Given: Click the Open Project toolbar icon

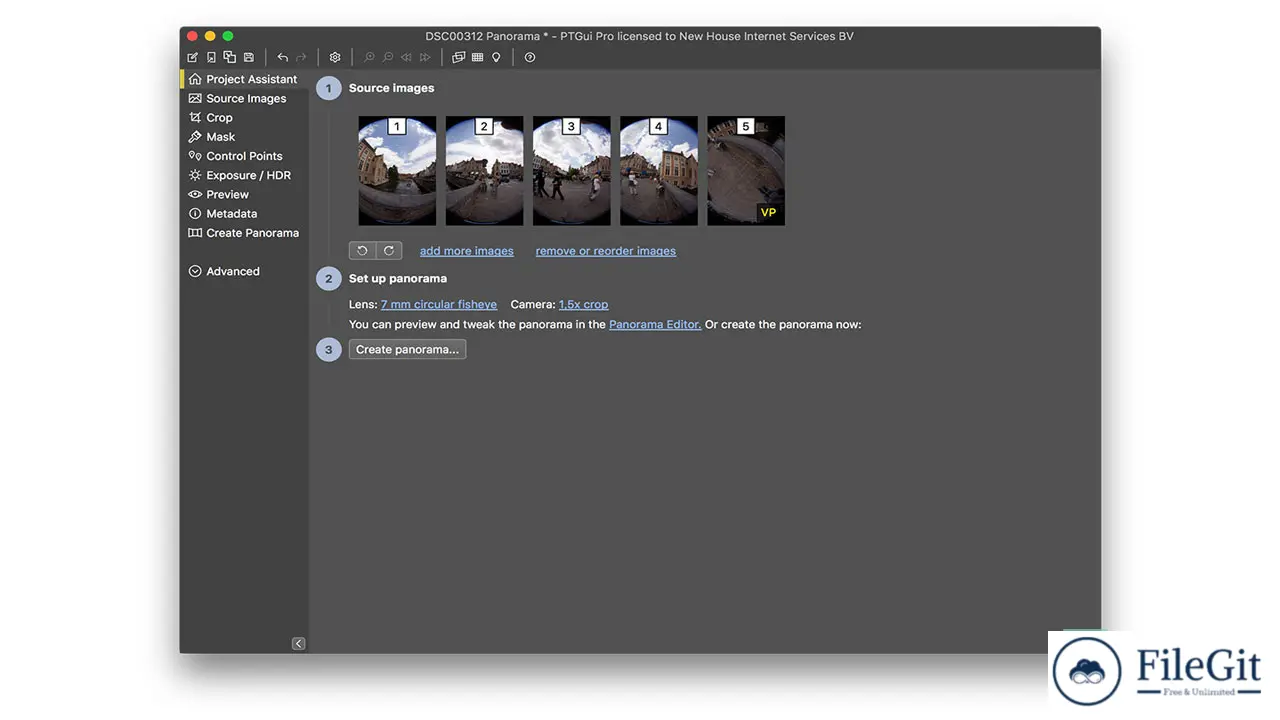Looking at the screenshot, I should [211, 57].
